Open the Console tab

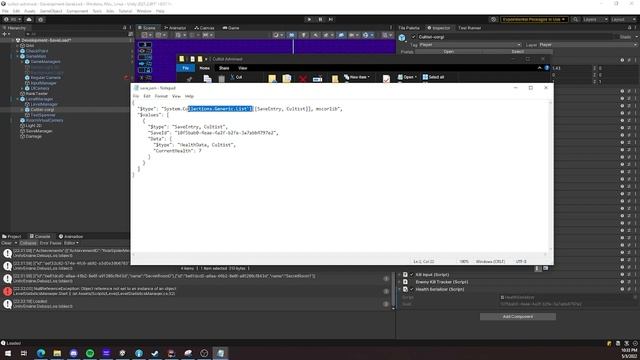[40, 236]
